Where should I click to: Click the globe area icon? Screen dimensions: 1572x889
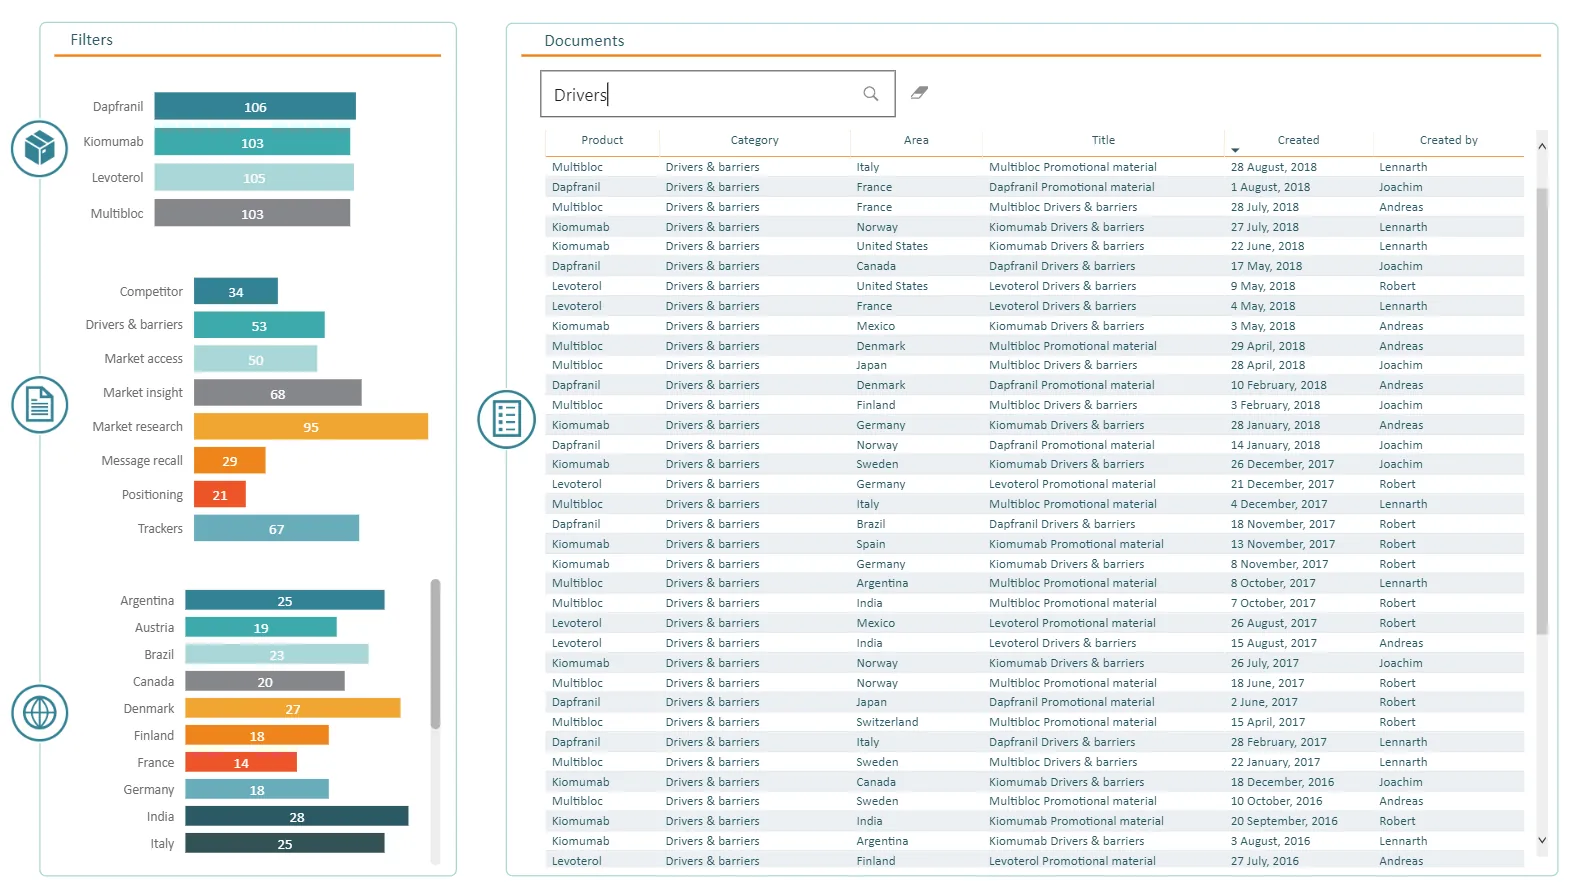(x=39, y=713)
